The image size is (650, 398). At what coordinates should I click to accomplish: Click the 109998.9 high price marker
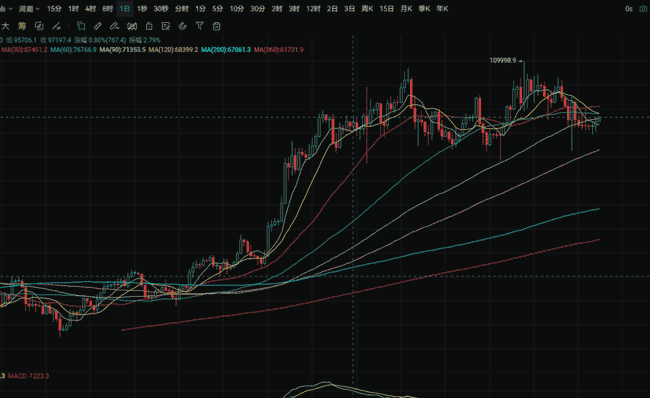coord(503,61)
